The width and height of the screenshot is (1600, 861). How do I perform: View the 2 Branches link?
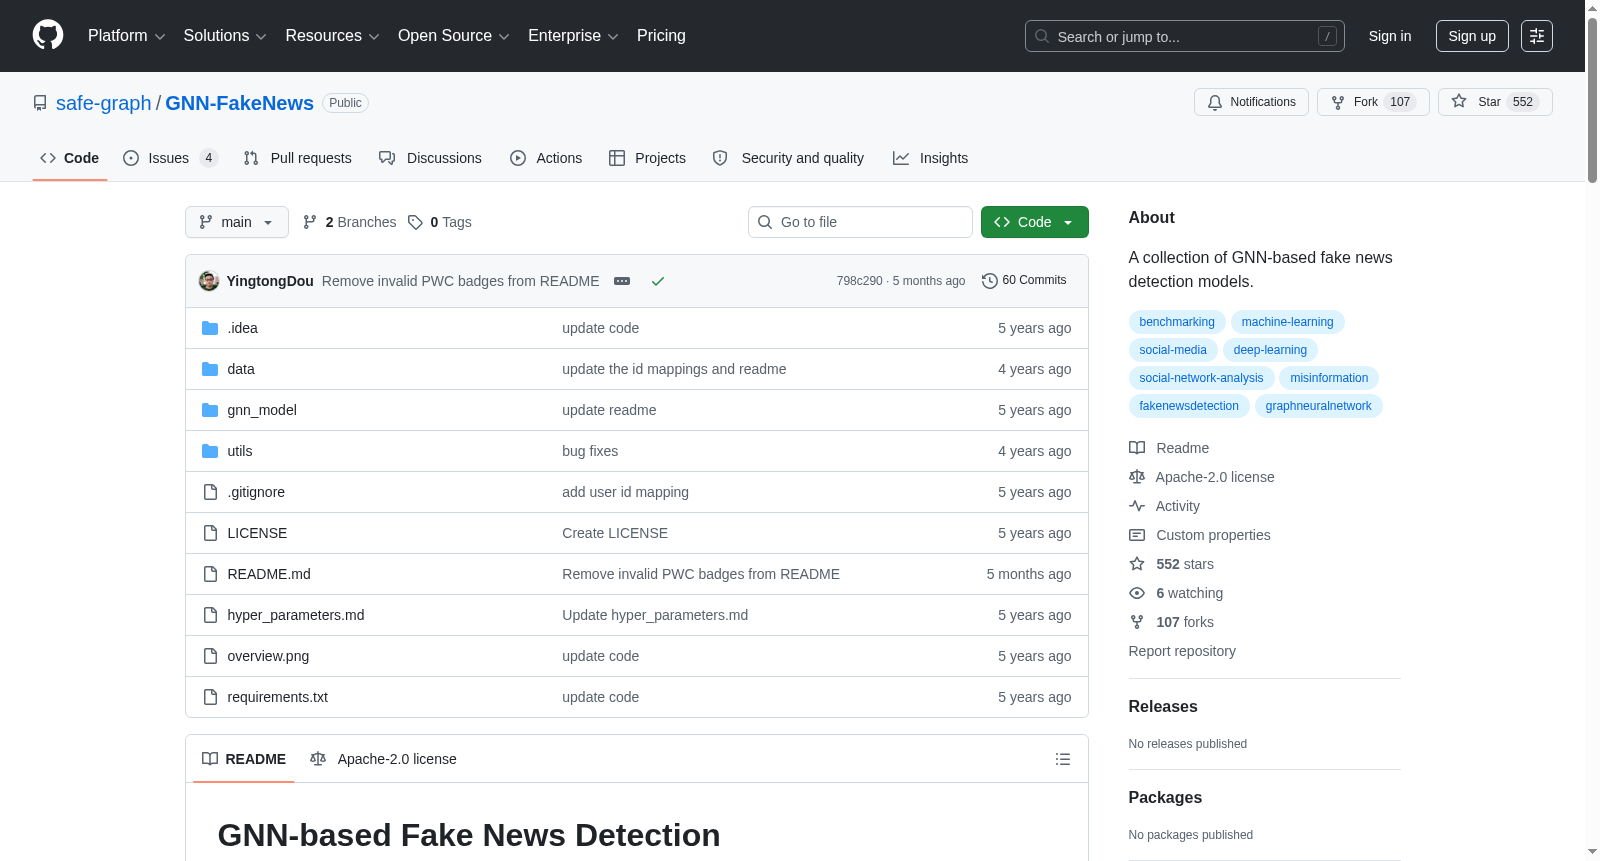[x=350, y=222]
